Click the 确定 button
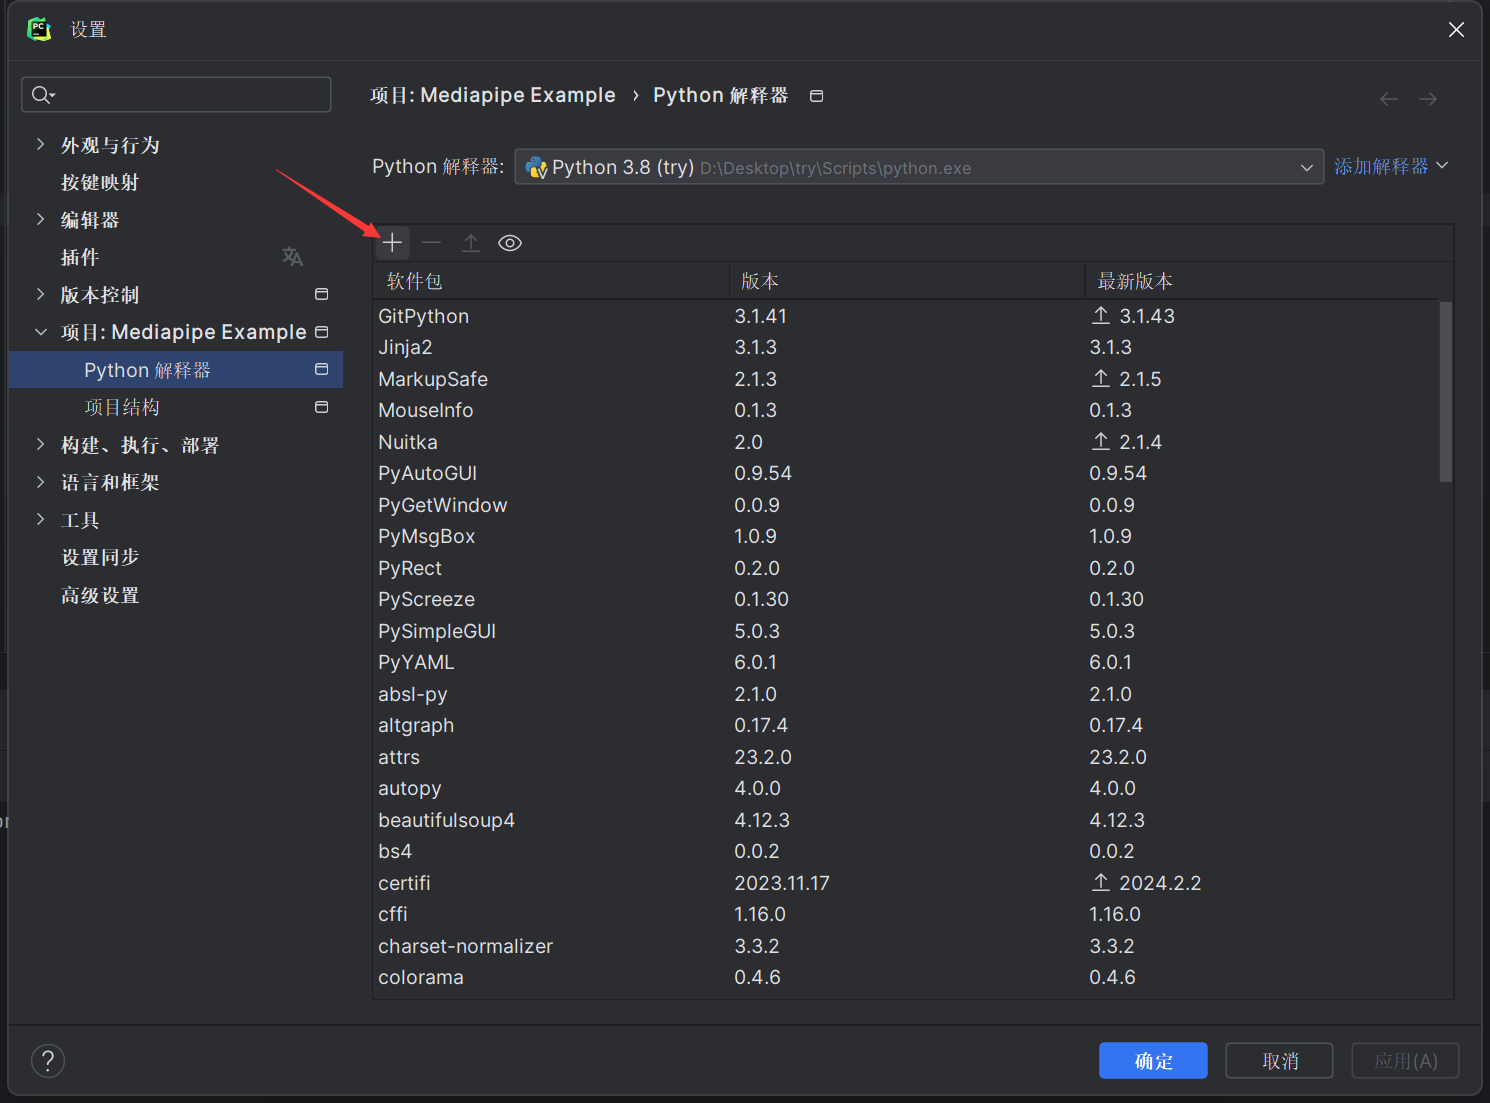The image size is (1490, 1103). pos(1153,1061)
